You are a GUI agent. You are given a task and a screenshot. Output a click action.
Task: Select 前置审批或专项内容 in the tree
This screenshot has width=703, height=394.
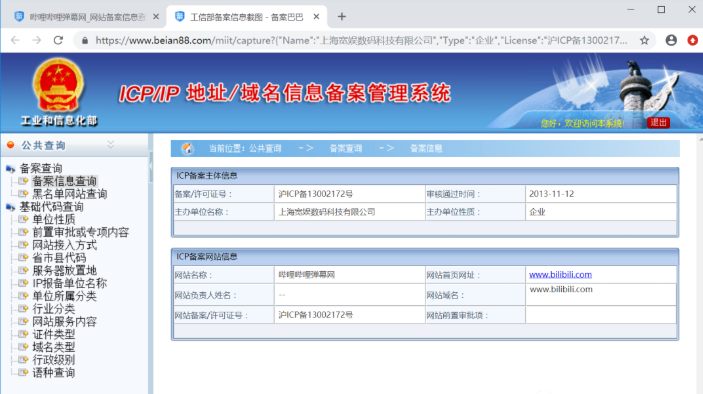tap(80, 232)
